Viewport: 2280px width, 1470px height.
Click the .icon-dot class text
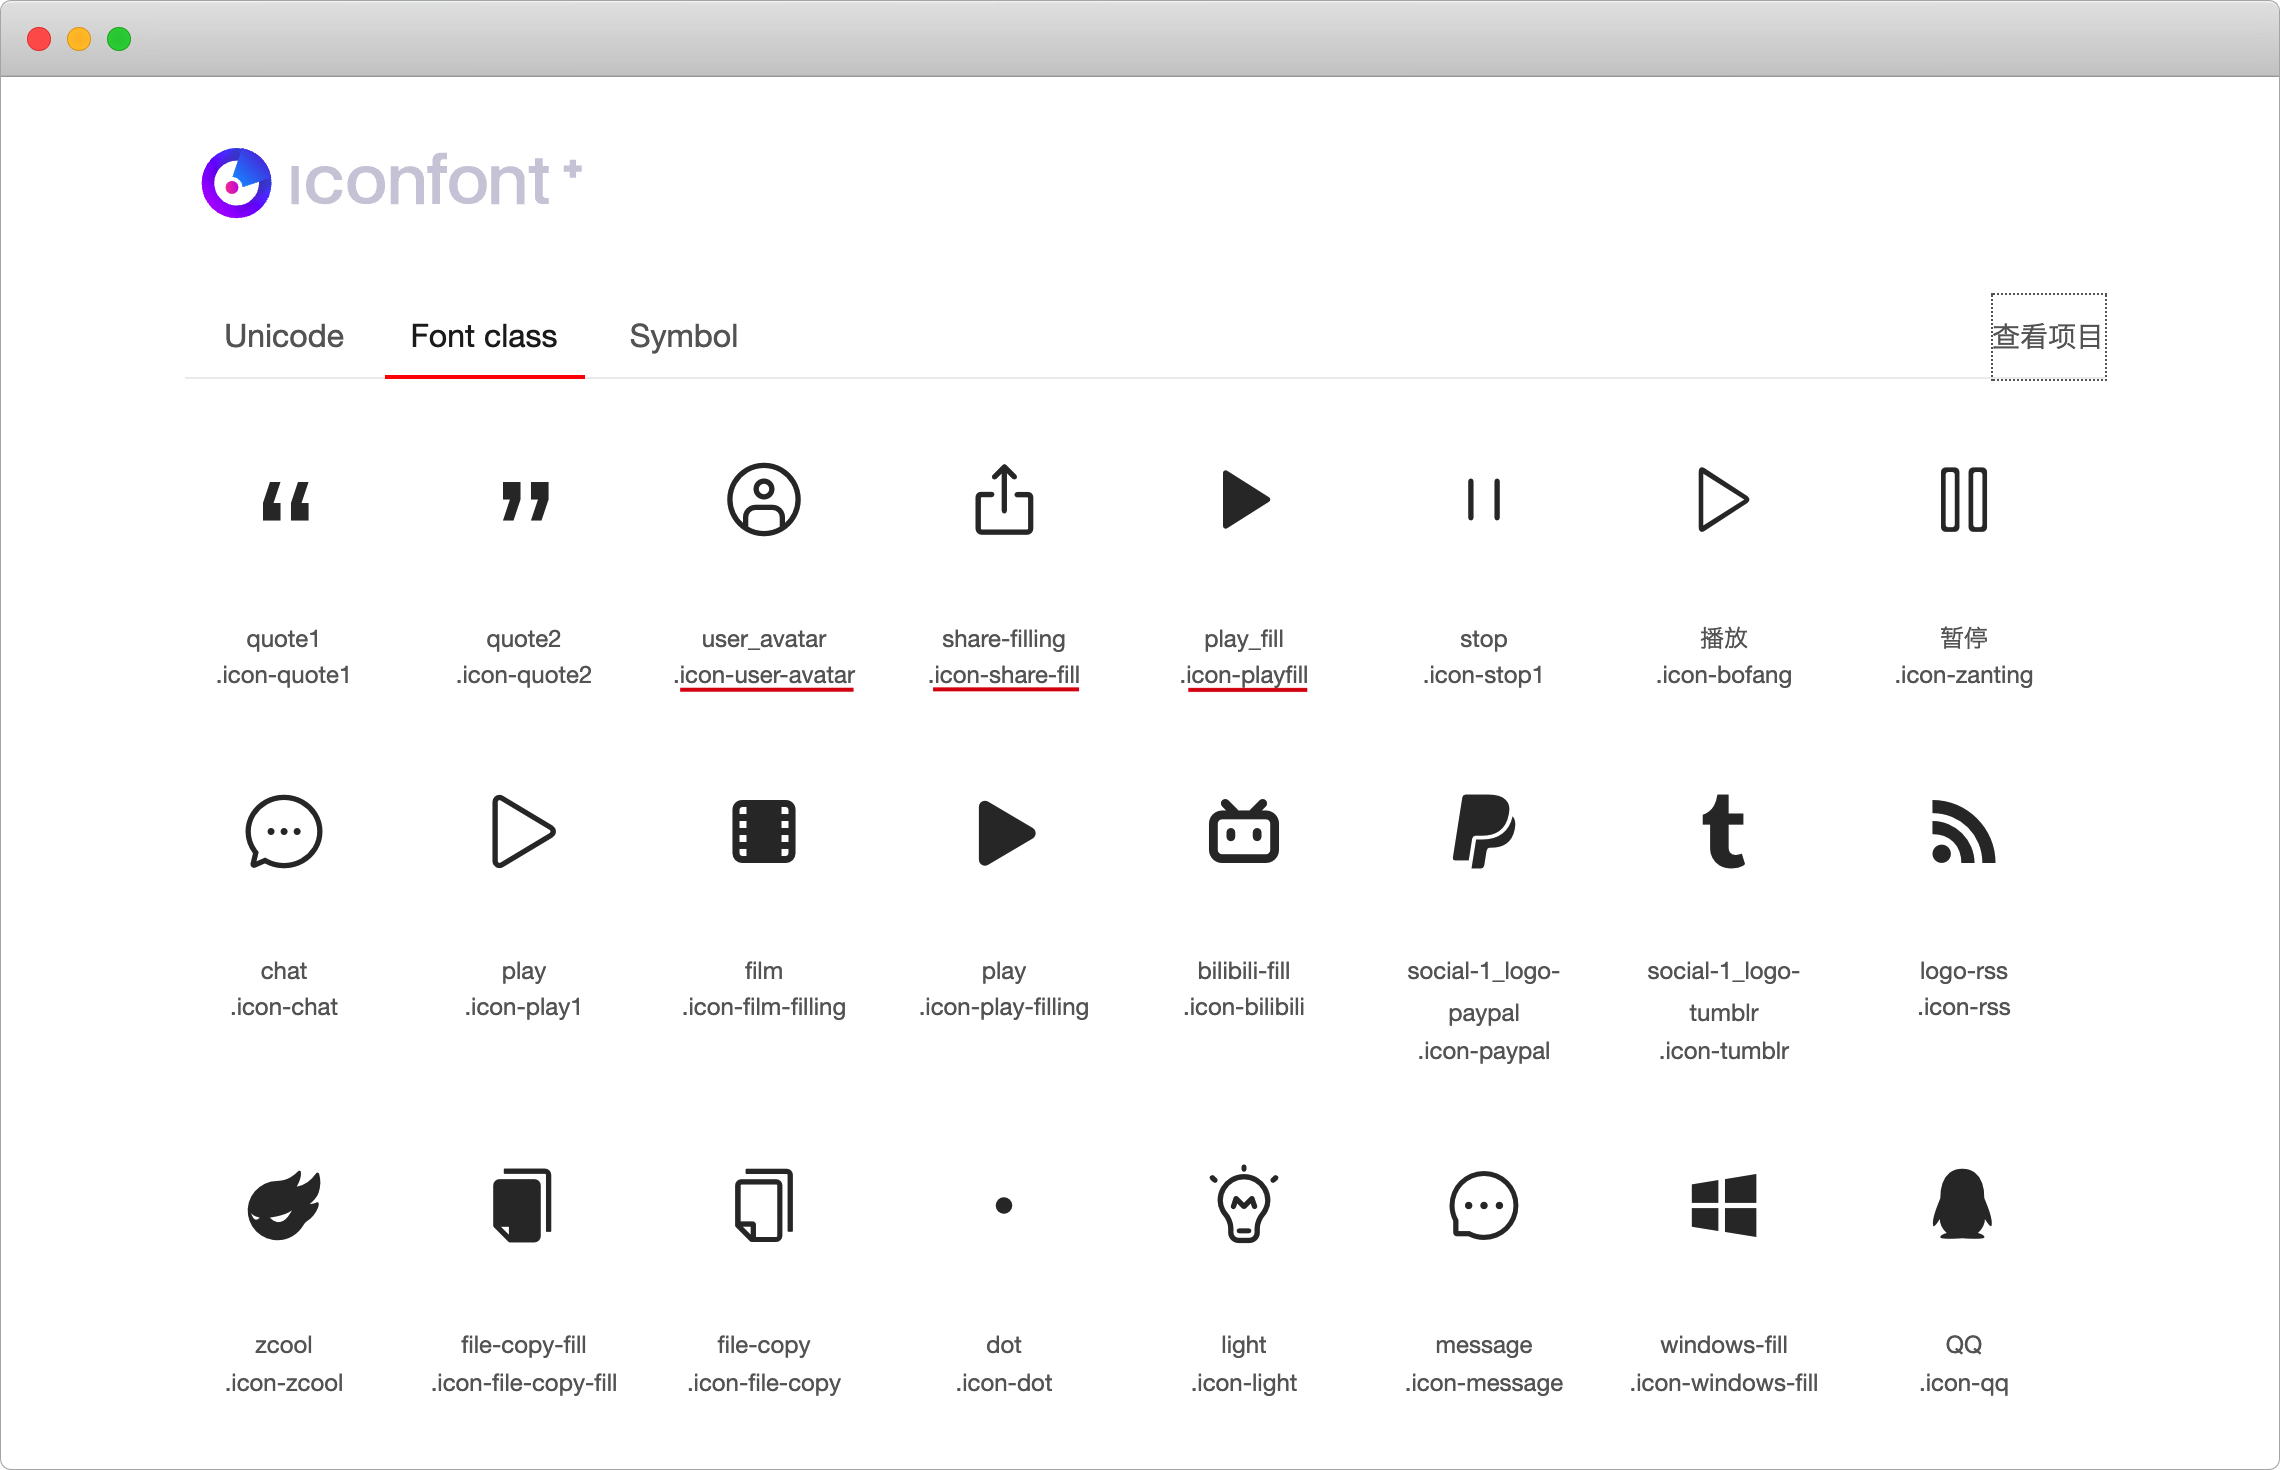[1004, 1383]
